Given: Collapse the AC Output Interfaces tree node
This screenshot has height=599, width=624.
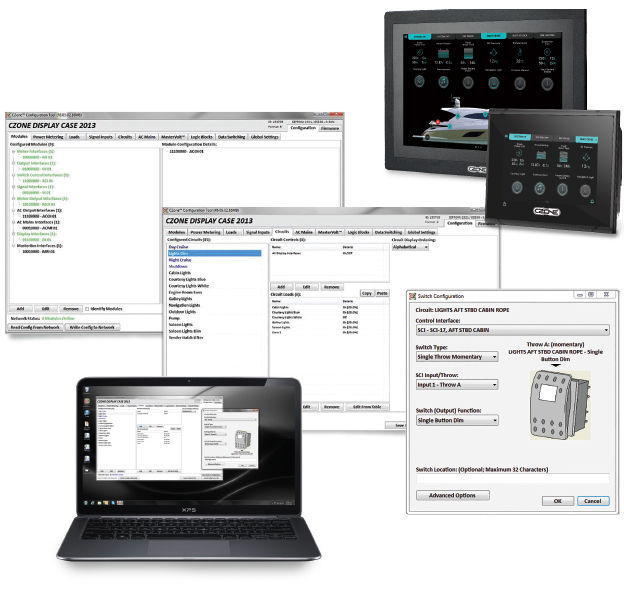Looking at the screenshot, I should tap(13, 211).
